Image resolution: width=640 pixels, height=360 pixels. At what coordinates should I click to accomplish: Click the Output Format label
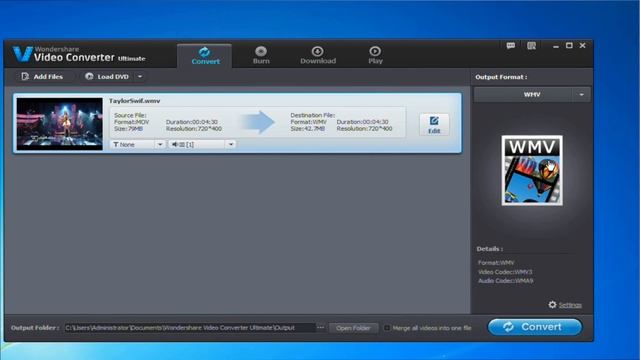pos(501,77)
